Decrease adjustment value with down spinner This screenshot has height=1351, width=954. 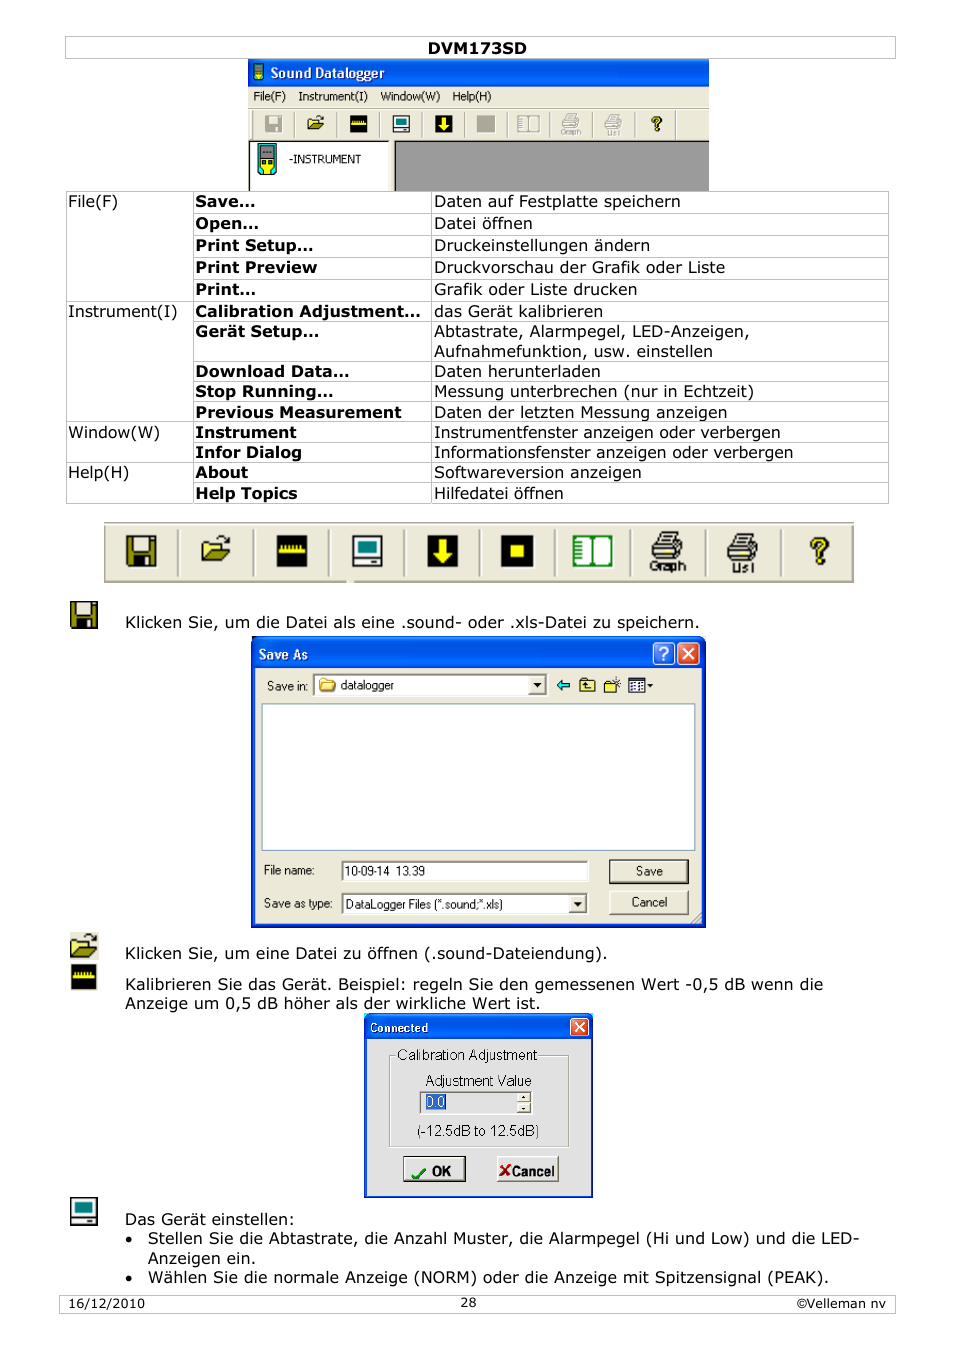pos(524,1108)
